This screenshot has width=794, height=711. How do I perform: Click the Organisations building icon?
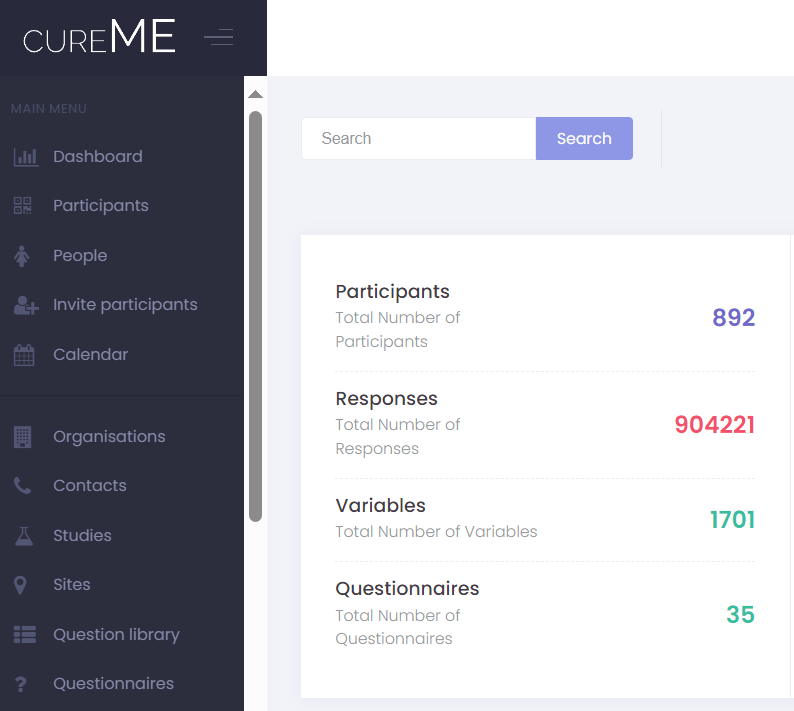coord(23,437)
